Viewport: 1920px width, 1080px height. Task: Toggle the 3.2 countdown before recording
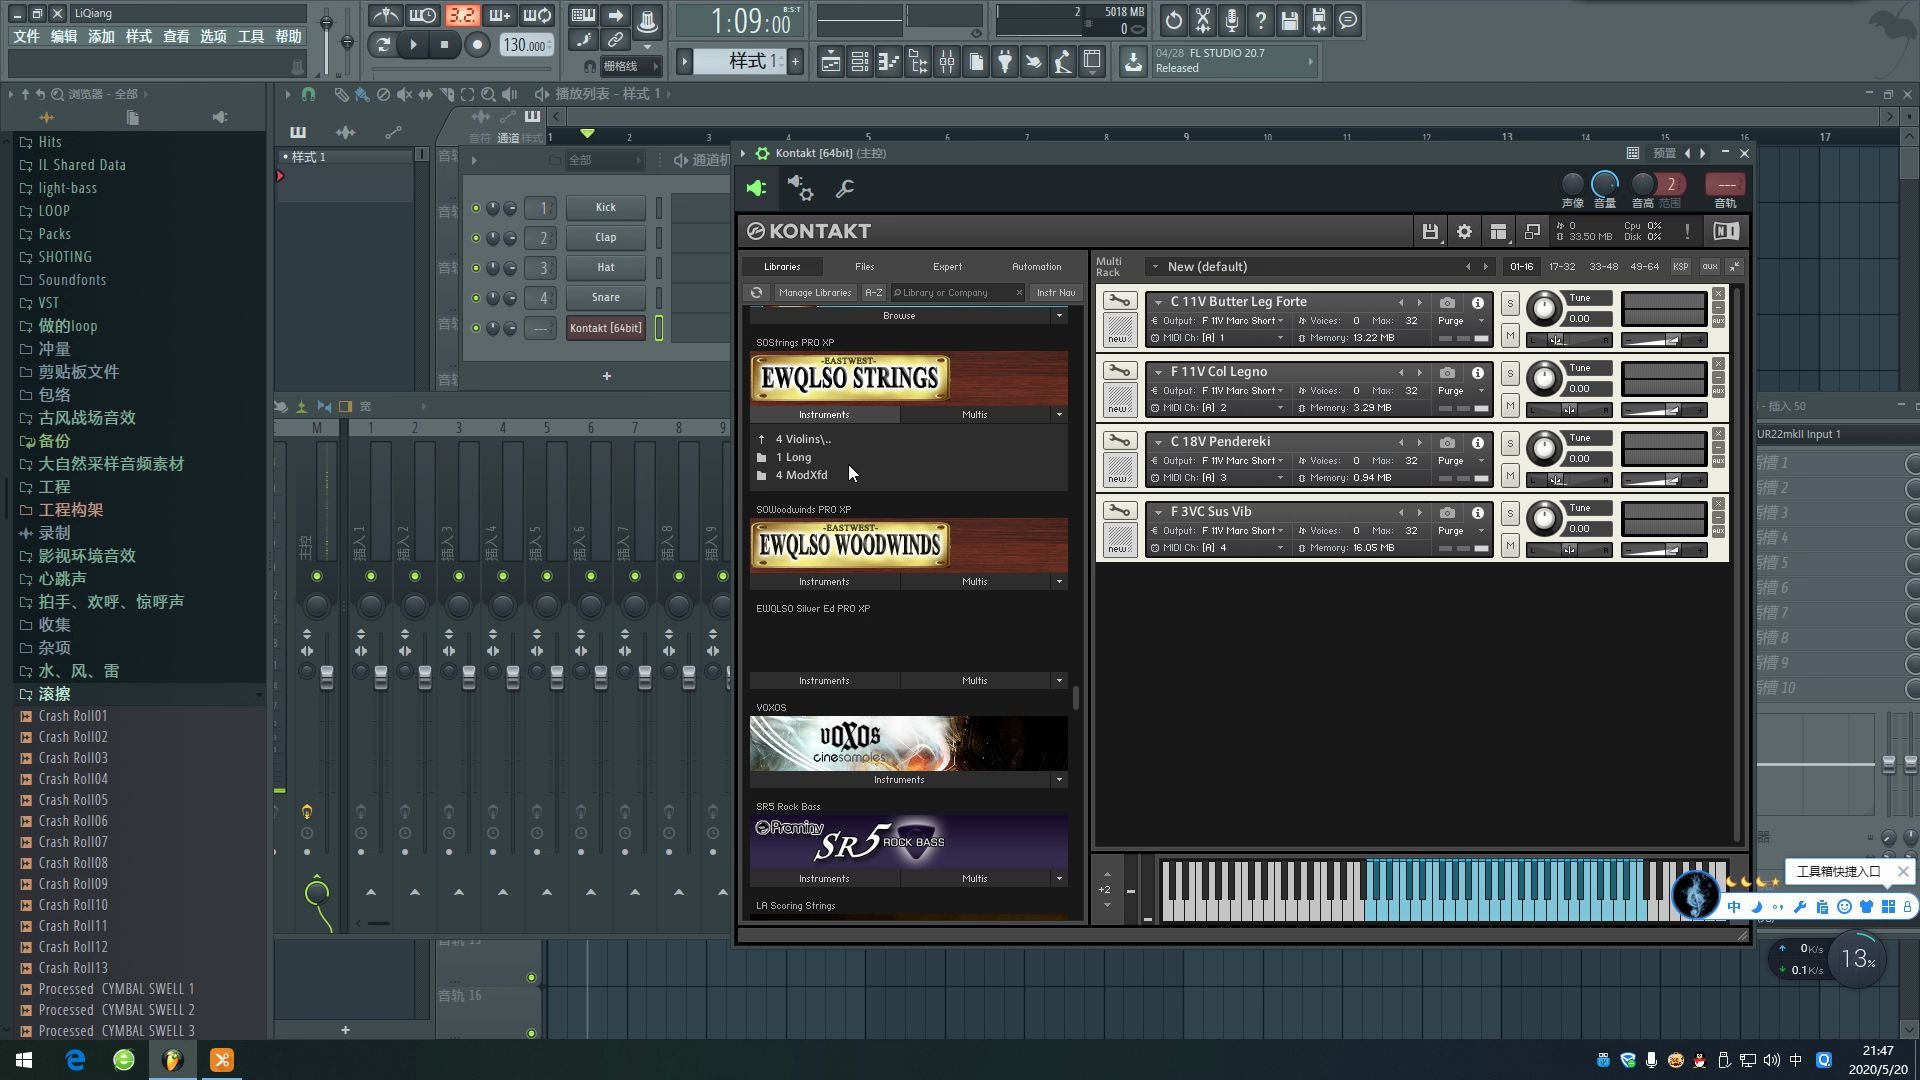pyautogui.click(x=461, y=16)
